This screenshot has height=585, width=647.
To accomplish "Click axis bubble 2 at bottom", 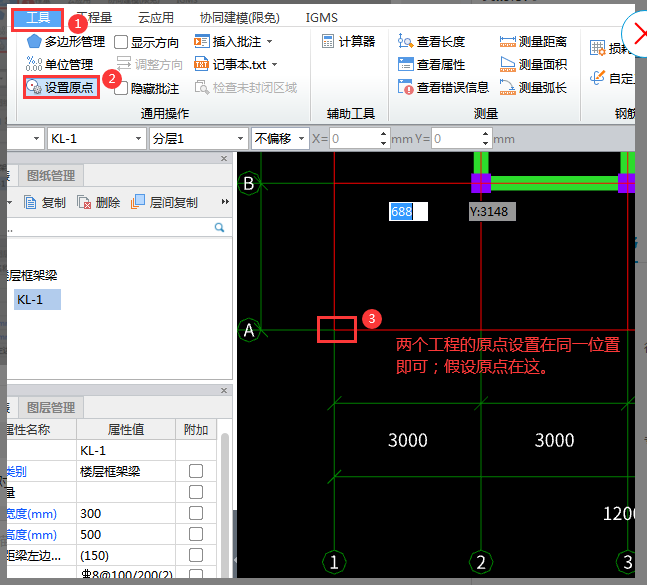I will click(481, 562).
